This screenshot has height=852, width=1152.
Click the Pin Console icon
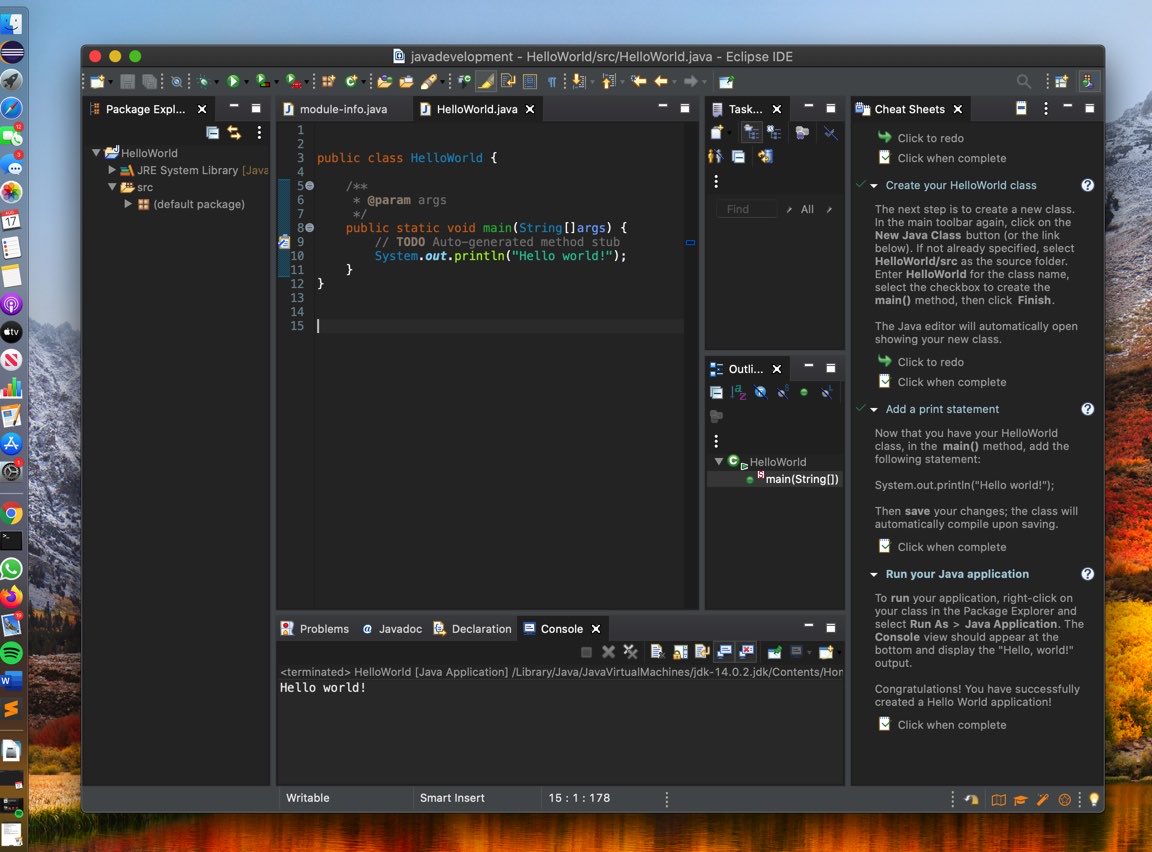(x=775, y=651)
